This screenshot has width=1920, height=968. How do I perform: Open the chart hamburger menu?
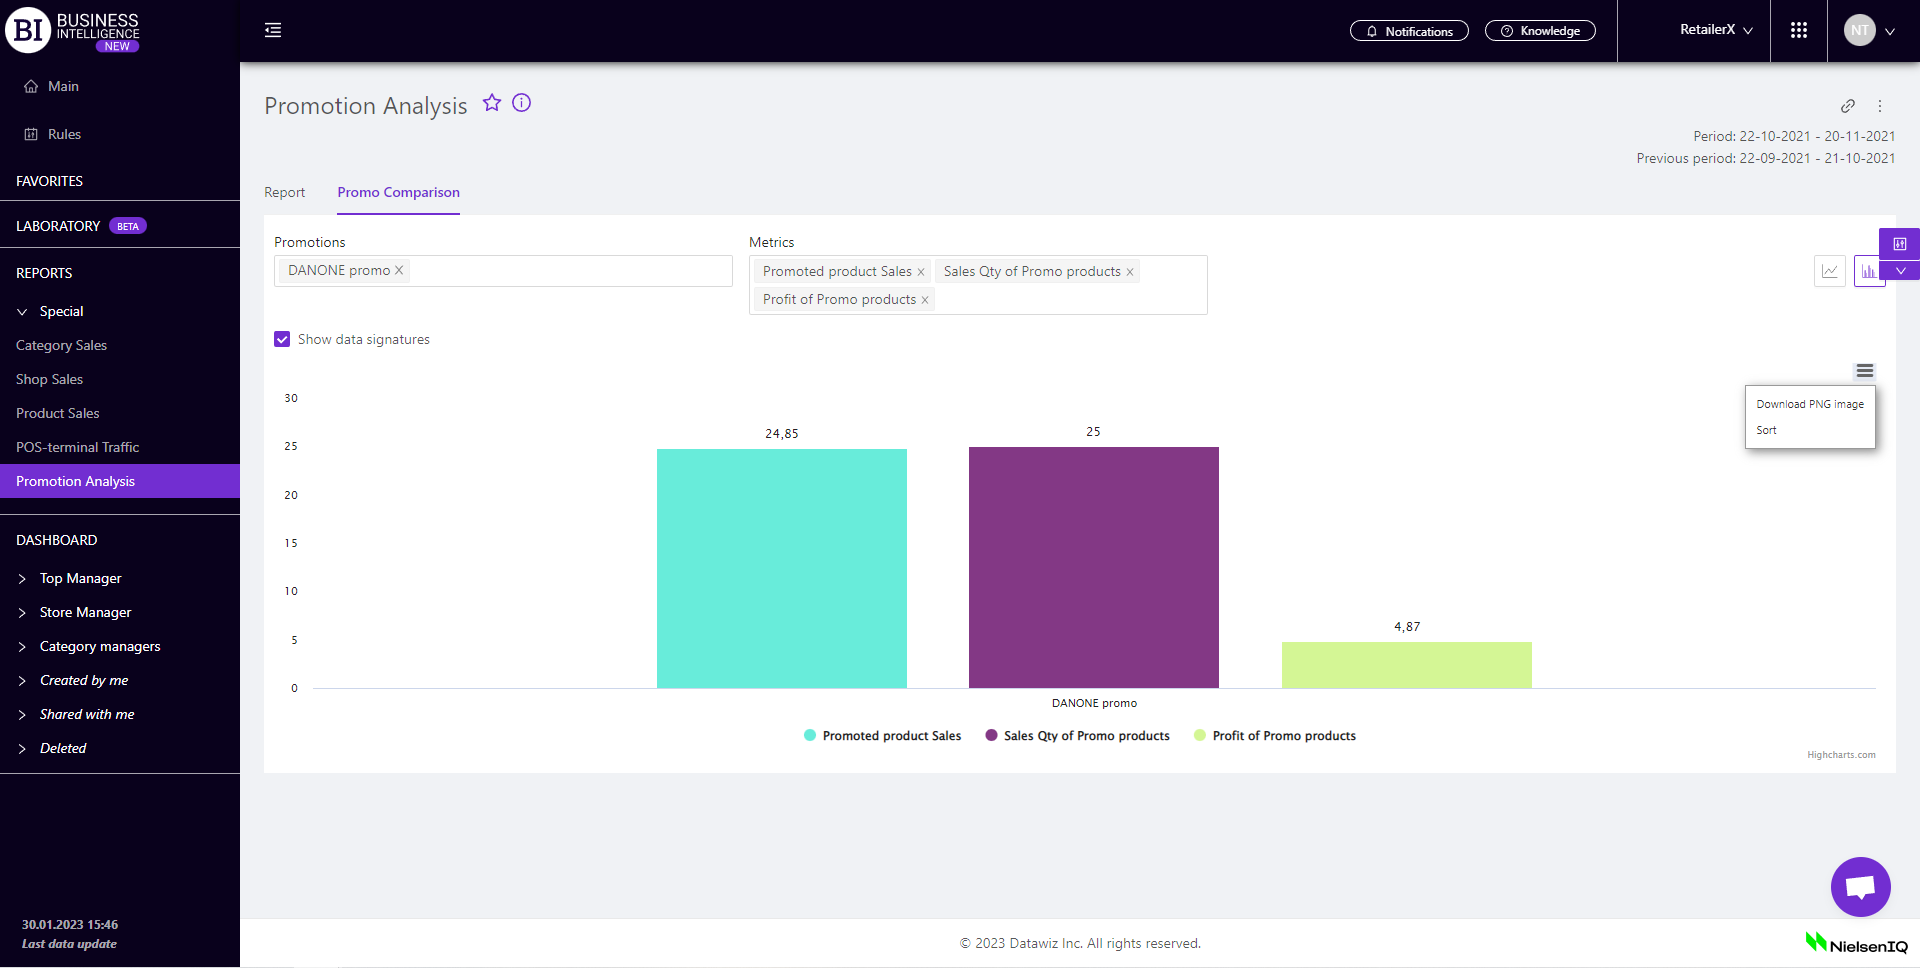[x=1864, y=371]
